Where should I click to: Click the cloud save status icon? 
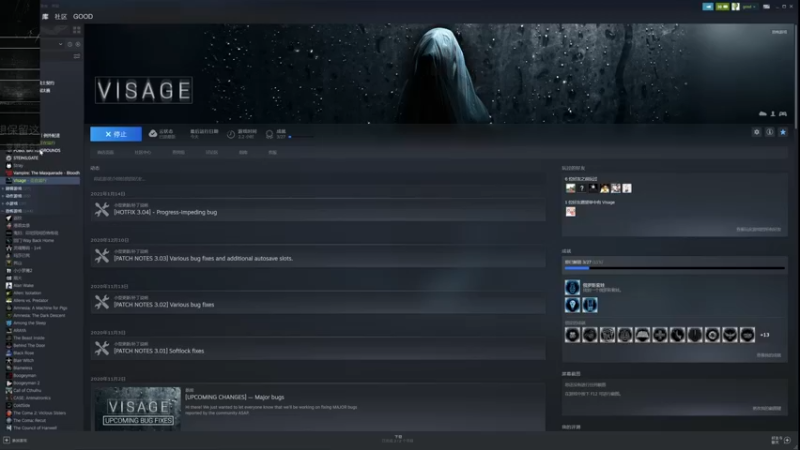point(153,134)
